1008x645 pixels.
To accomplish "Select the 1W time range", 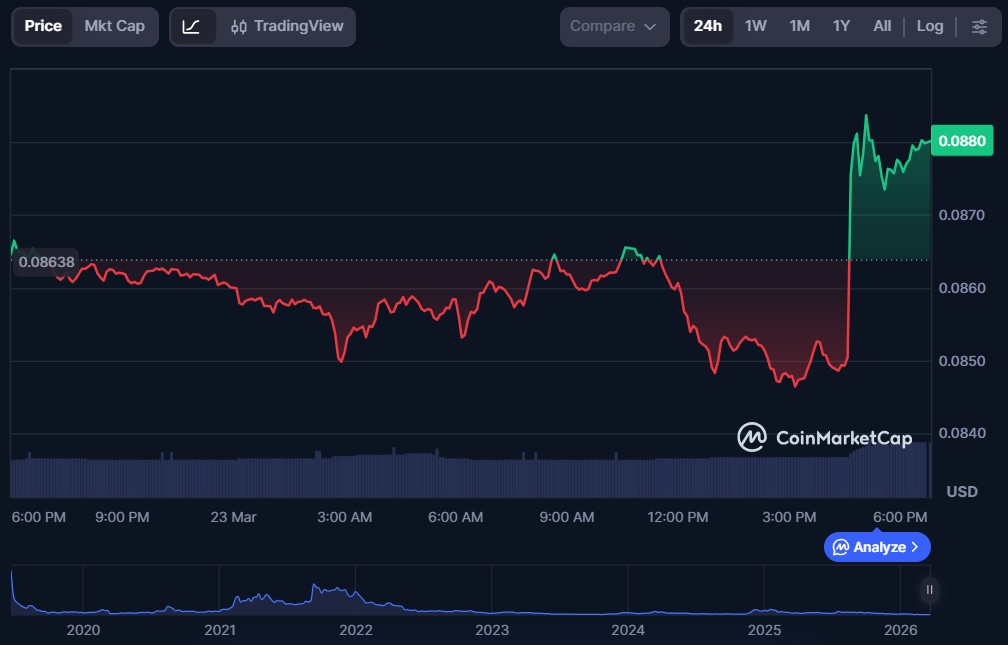I will click(x=756, y=27).
